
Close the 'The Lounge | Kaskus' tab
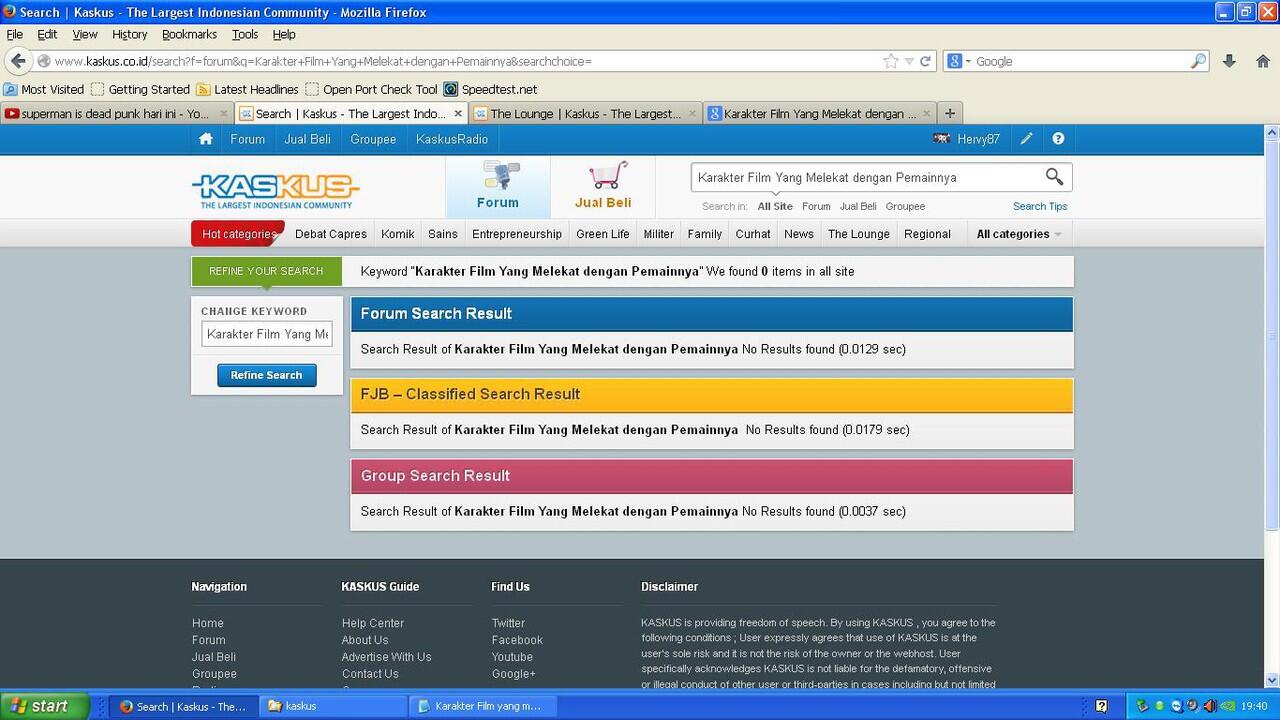(691, 114)
